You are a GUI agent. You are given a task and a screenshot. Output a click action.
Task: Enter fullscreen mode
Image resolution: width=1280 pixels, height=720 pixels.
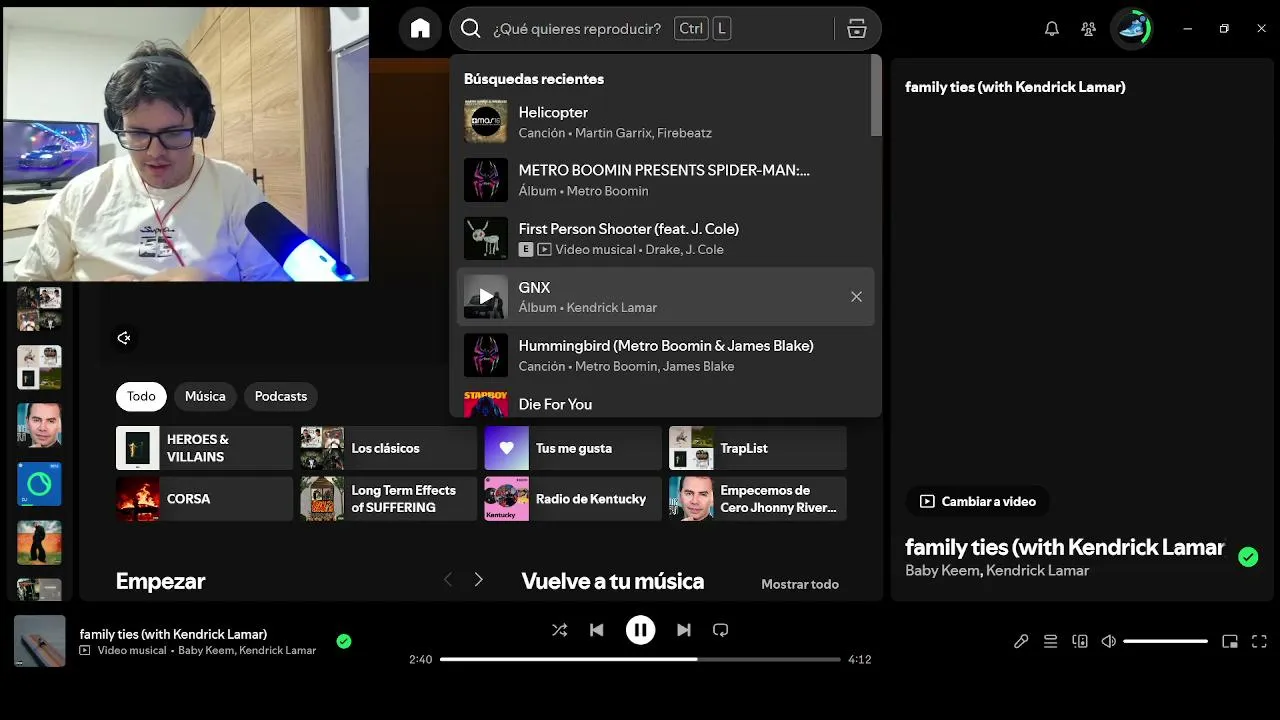1260,642
